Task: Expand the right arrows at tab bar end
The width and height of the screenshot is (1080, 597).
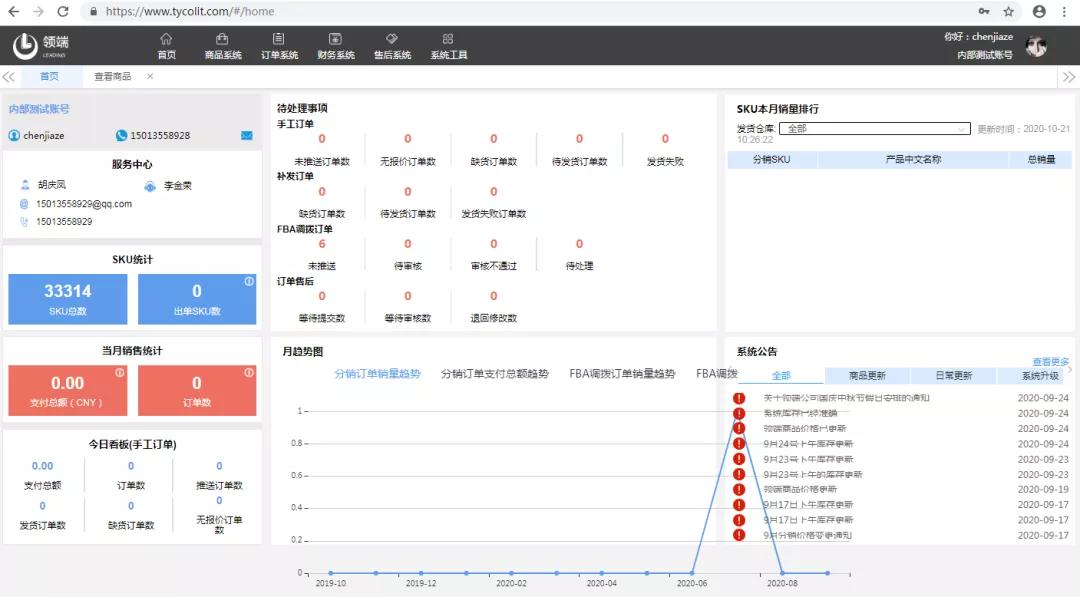Action: pyautogui.click(x=1069, y=75)
